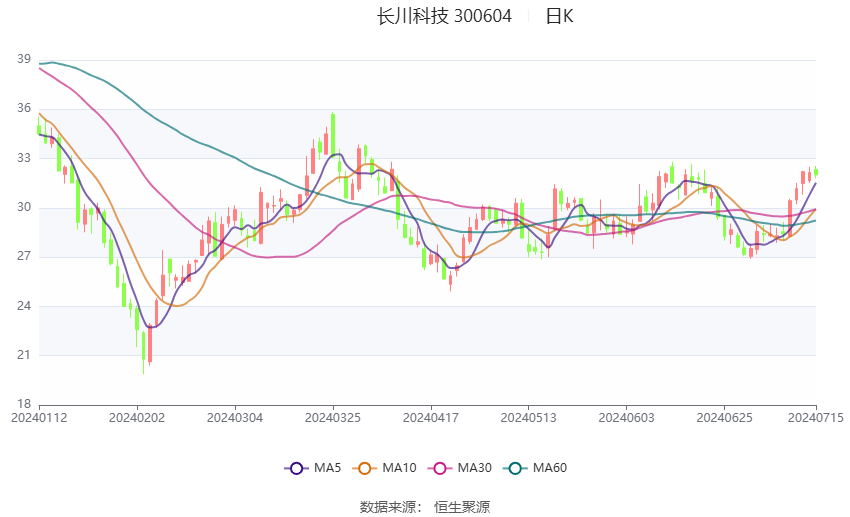Toggle the MA5 legend series
The image size is (850, 517).
[x=313, y=468]
